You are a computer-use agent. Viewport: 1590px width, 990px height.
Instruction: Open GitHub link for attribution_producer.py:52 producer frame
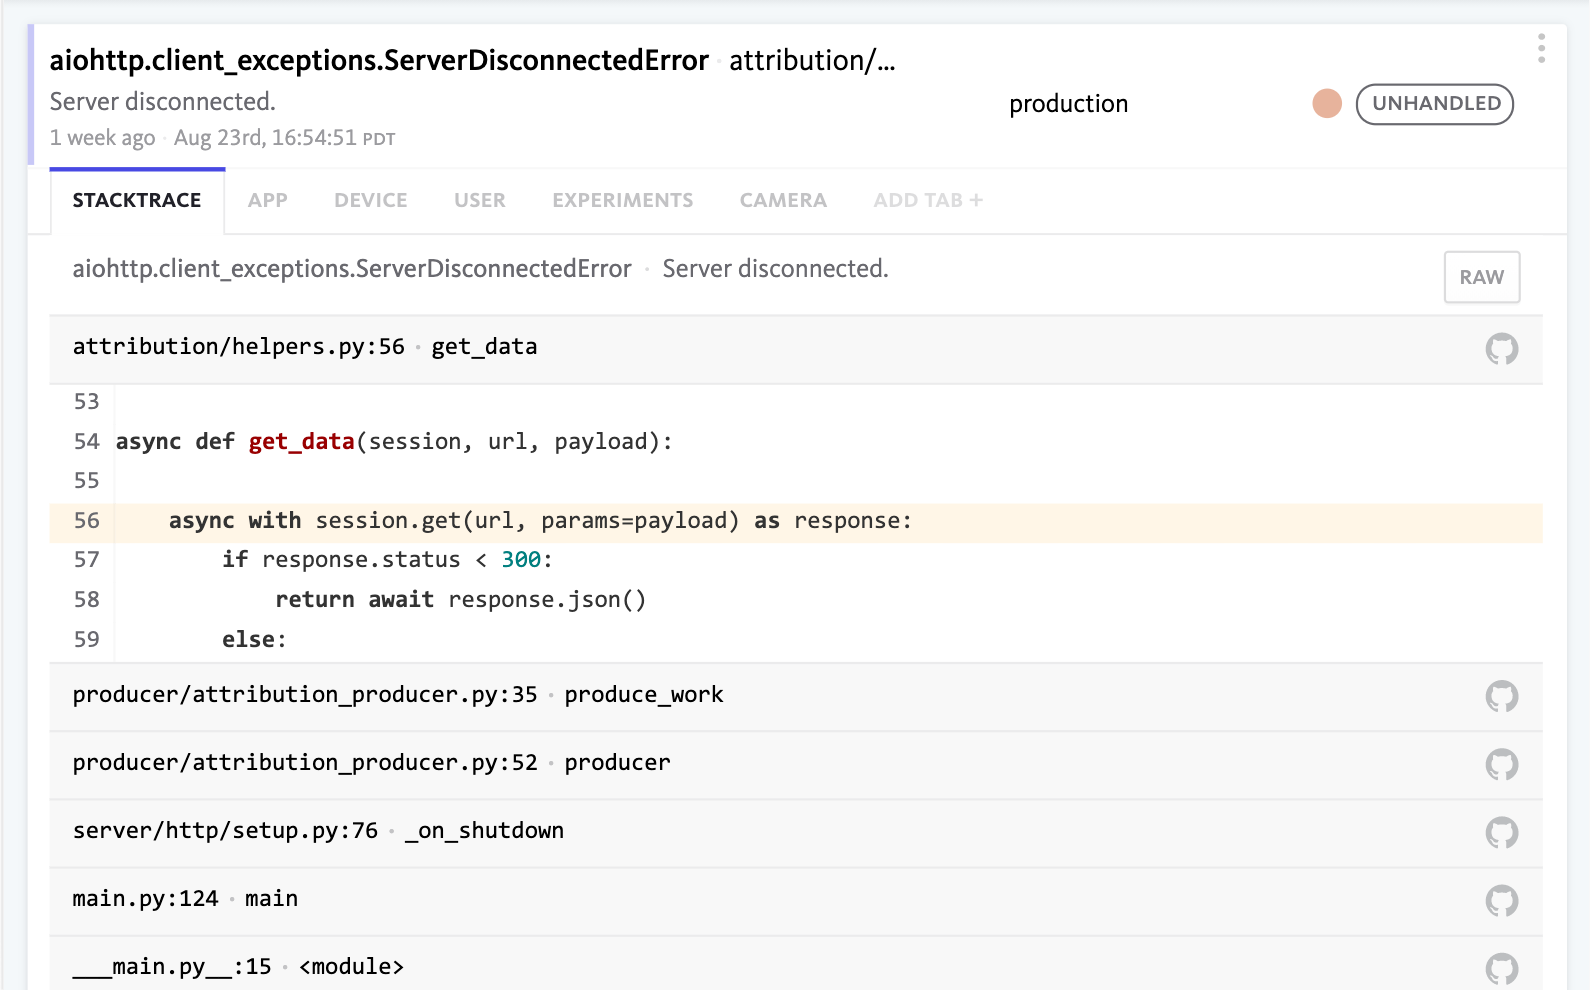[1501, 765]
